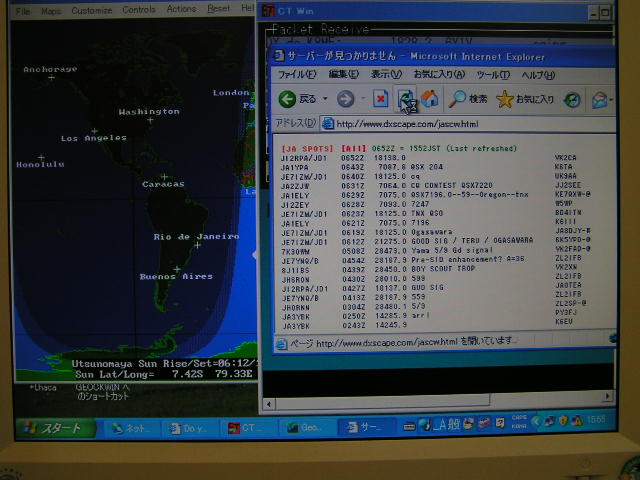The width and height of the screenshot is (640, 480).
Task: Open the ツール(T) menu
Action: pyautogui.click(x=493, y=75)
